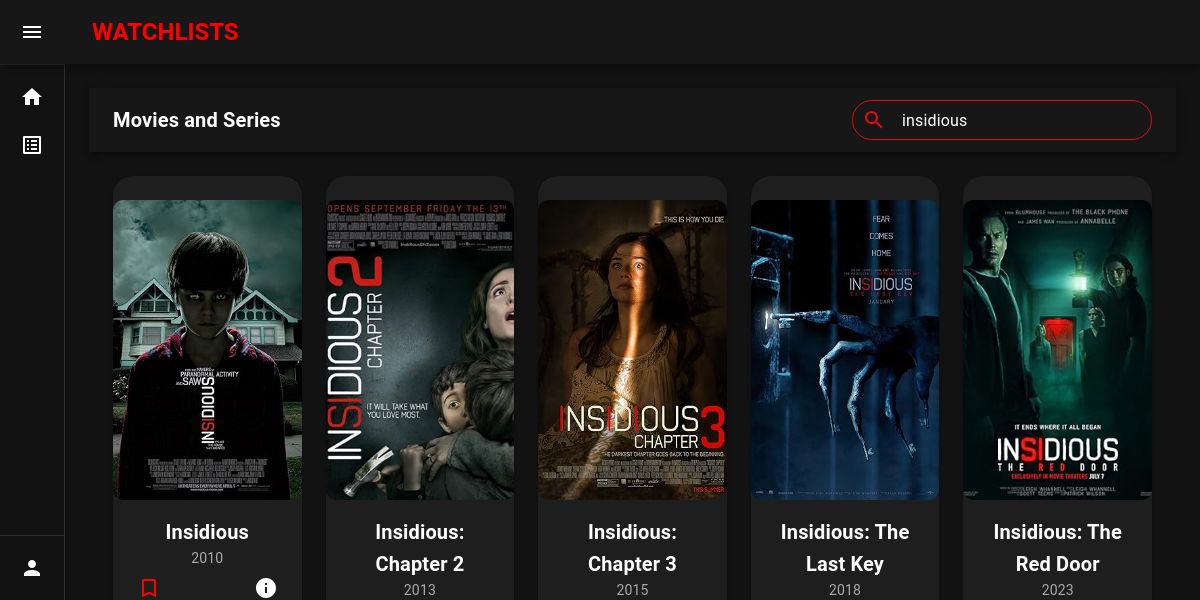
Task: Open the user profile icon
Action: tap(32, 568)
